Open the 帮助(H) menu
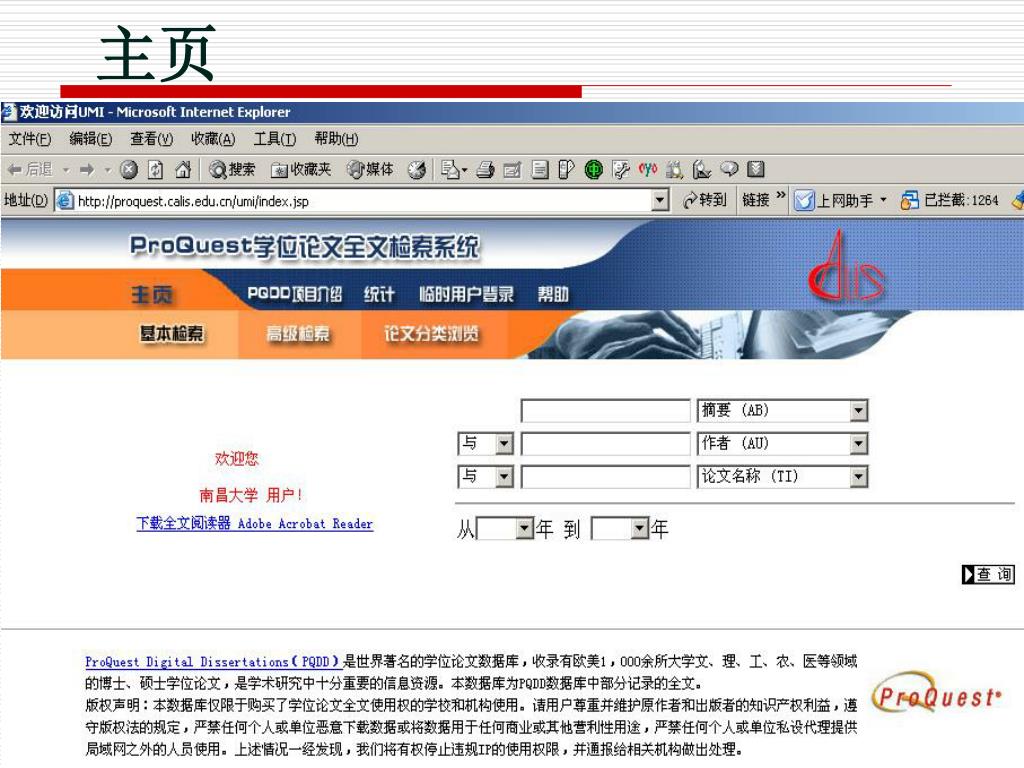 (x=336, y=139)
